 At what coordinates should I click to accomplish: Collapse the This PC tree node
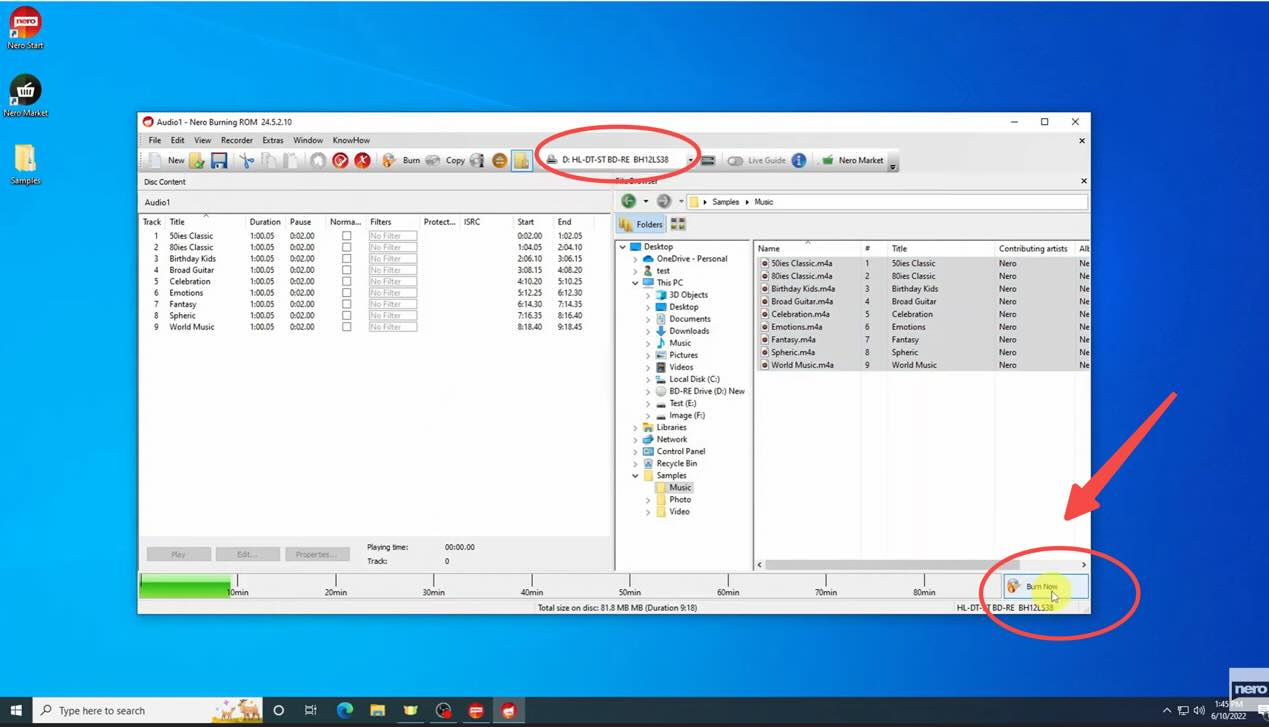click(635, 283)
